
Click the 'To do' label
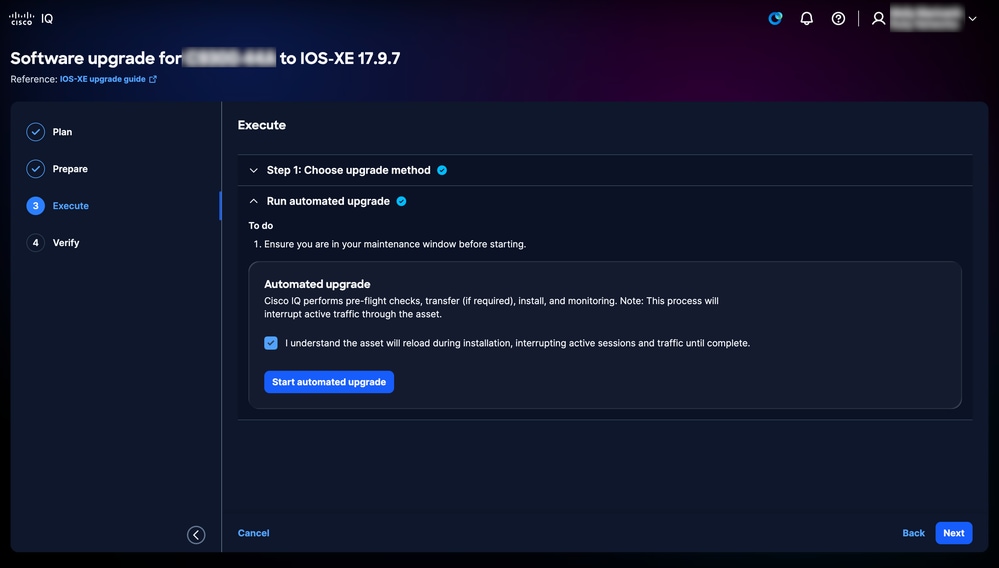coord(261,225)
